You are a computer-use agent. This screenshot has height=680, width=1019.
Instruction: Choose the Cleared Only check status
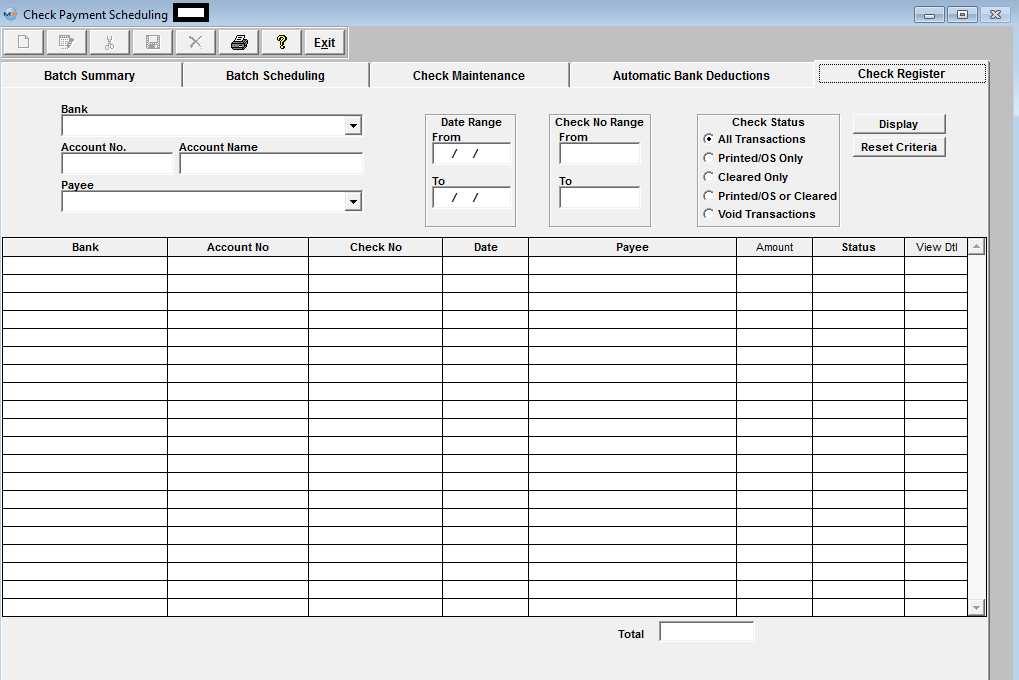pos(709,177)
